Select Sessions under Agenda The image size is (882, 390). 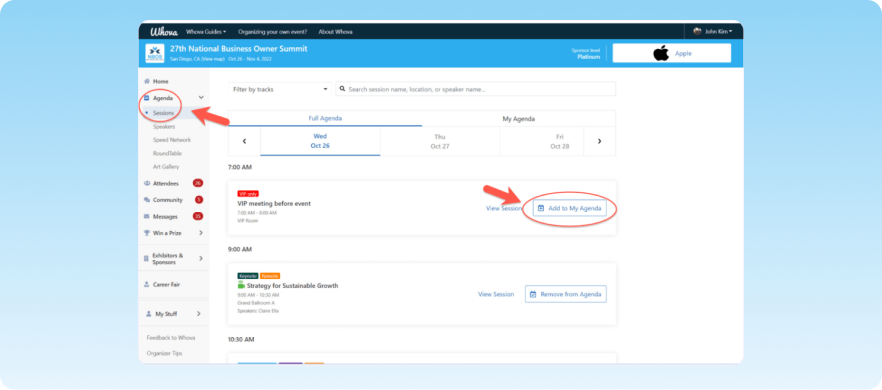(x=163, y=113)
